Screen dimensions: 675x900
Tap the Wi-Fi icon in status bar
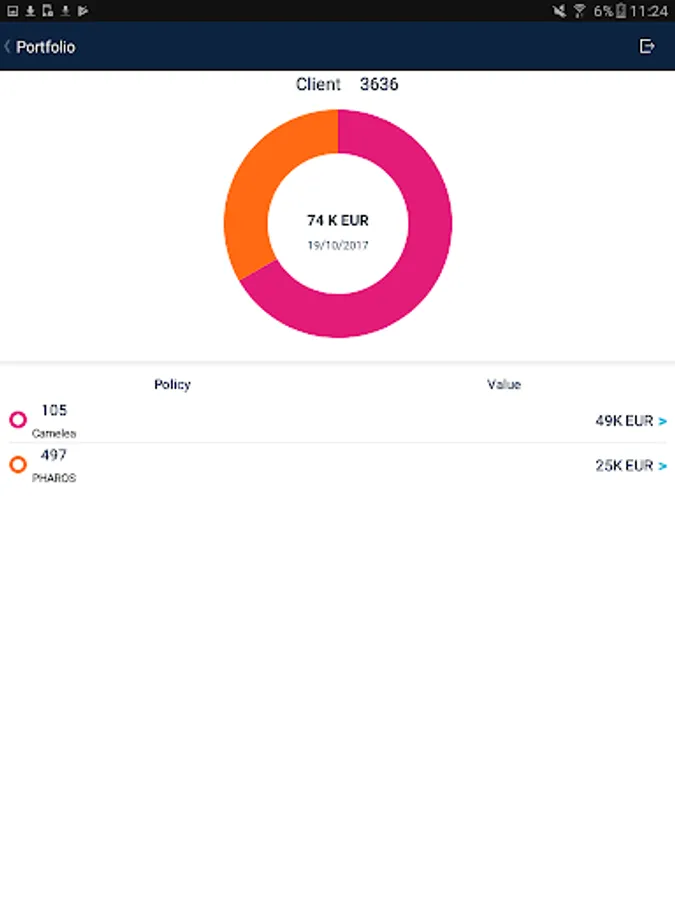click(579, 11)
